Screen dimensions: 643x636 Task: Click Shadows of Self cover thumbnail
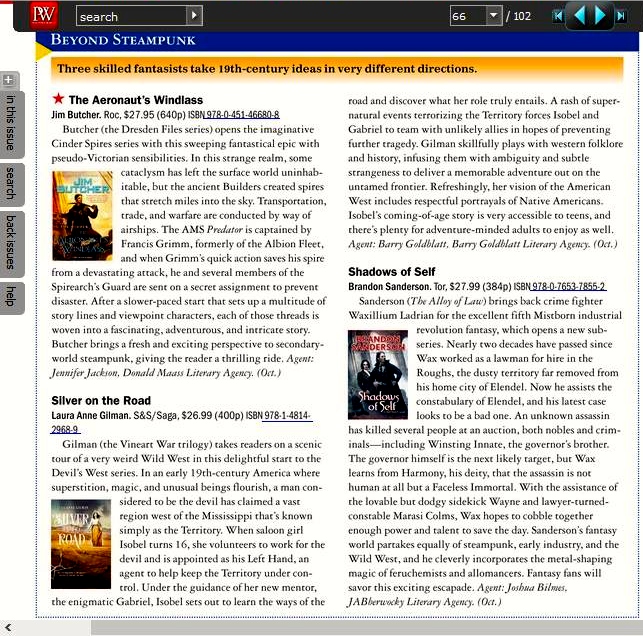378,374
